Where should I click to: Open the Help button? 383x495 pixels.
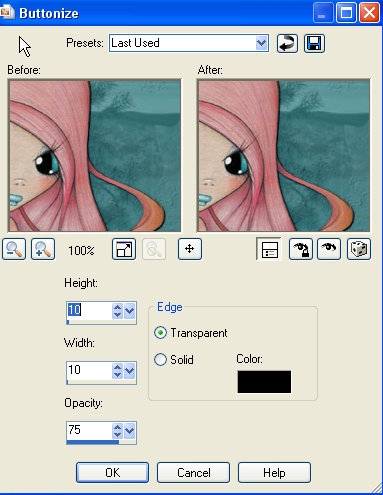pyautogui.click(x=274, y=473)
